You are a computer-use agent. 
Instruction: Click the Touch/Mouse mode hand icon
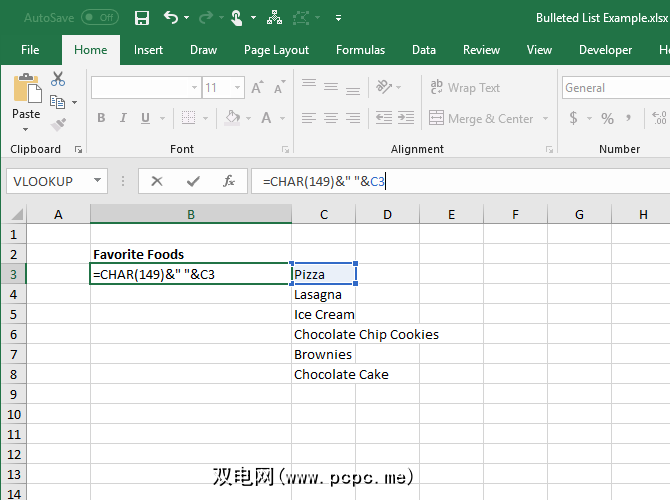[x=236, y=18]
